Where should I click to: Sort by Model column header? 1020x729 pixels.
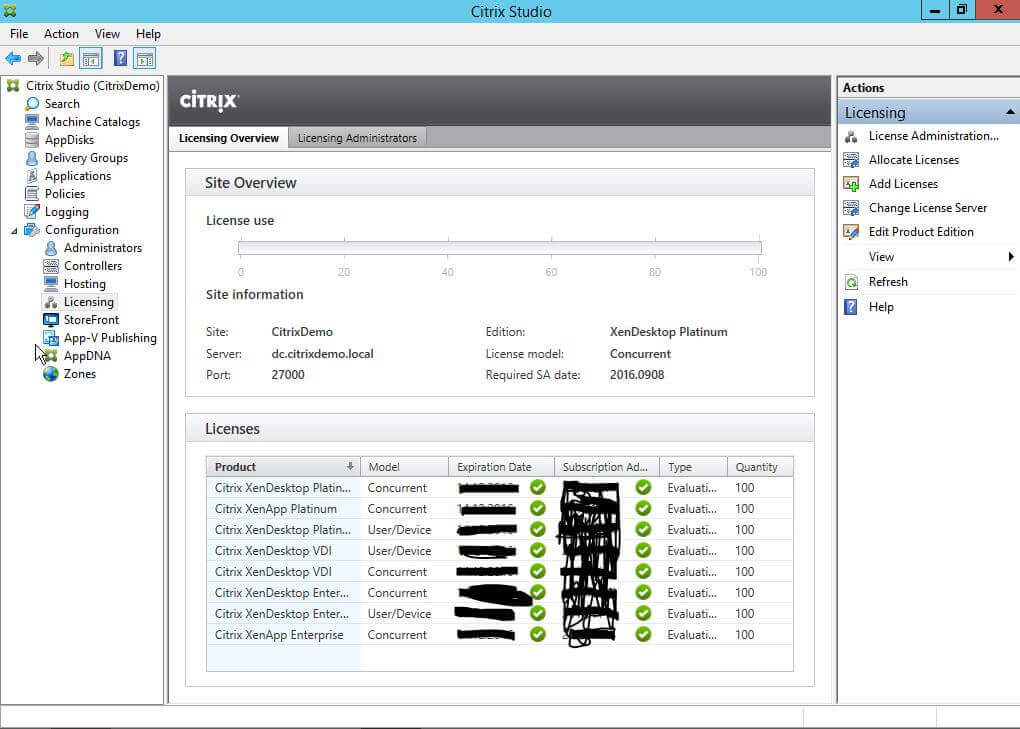click(x=404, y=467)
